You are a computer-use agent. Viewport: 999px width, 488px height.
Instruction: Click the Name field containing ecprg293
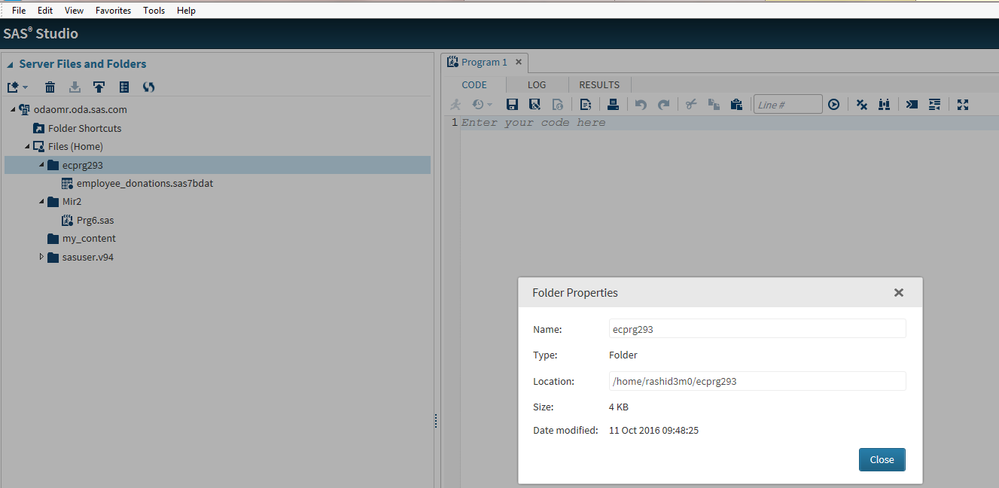coord(757,329)
